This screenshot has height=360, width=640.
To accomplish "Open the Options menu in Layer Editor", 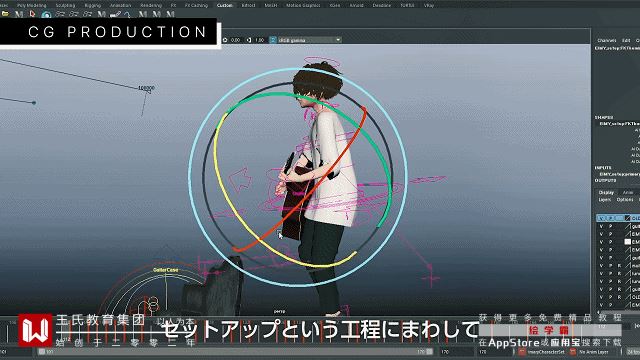I will tap(625, 200).
